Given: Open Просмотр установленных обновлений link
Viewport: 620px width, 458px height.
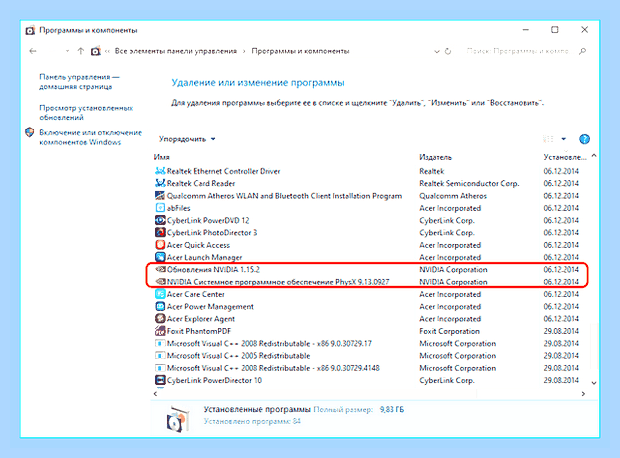Looking at the screenshot, I should [86, 112].
